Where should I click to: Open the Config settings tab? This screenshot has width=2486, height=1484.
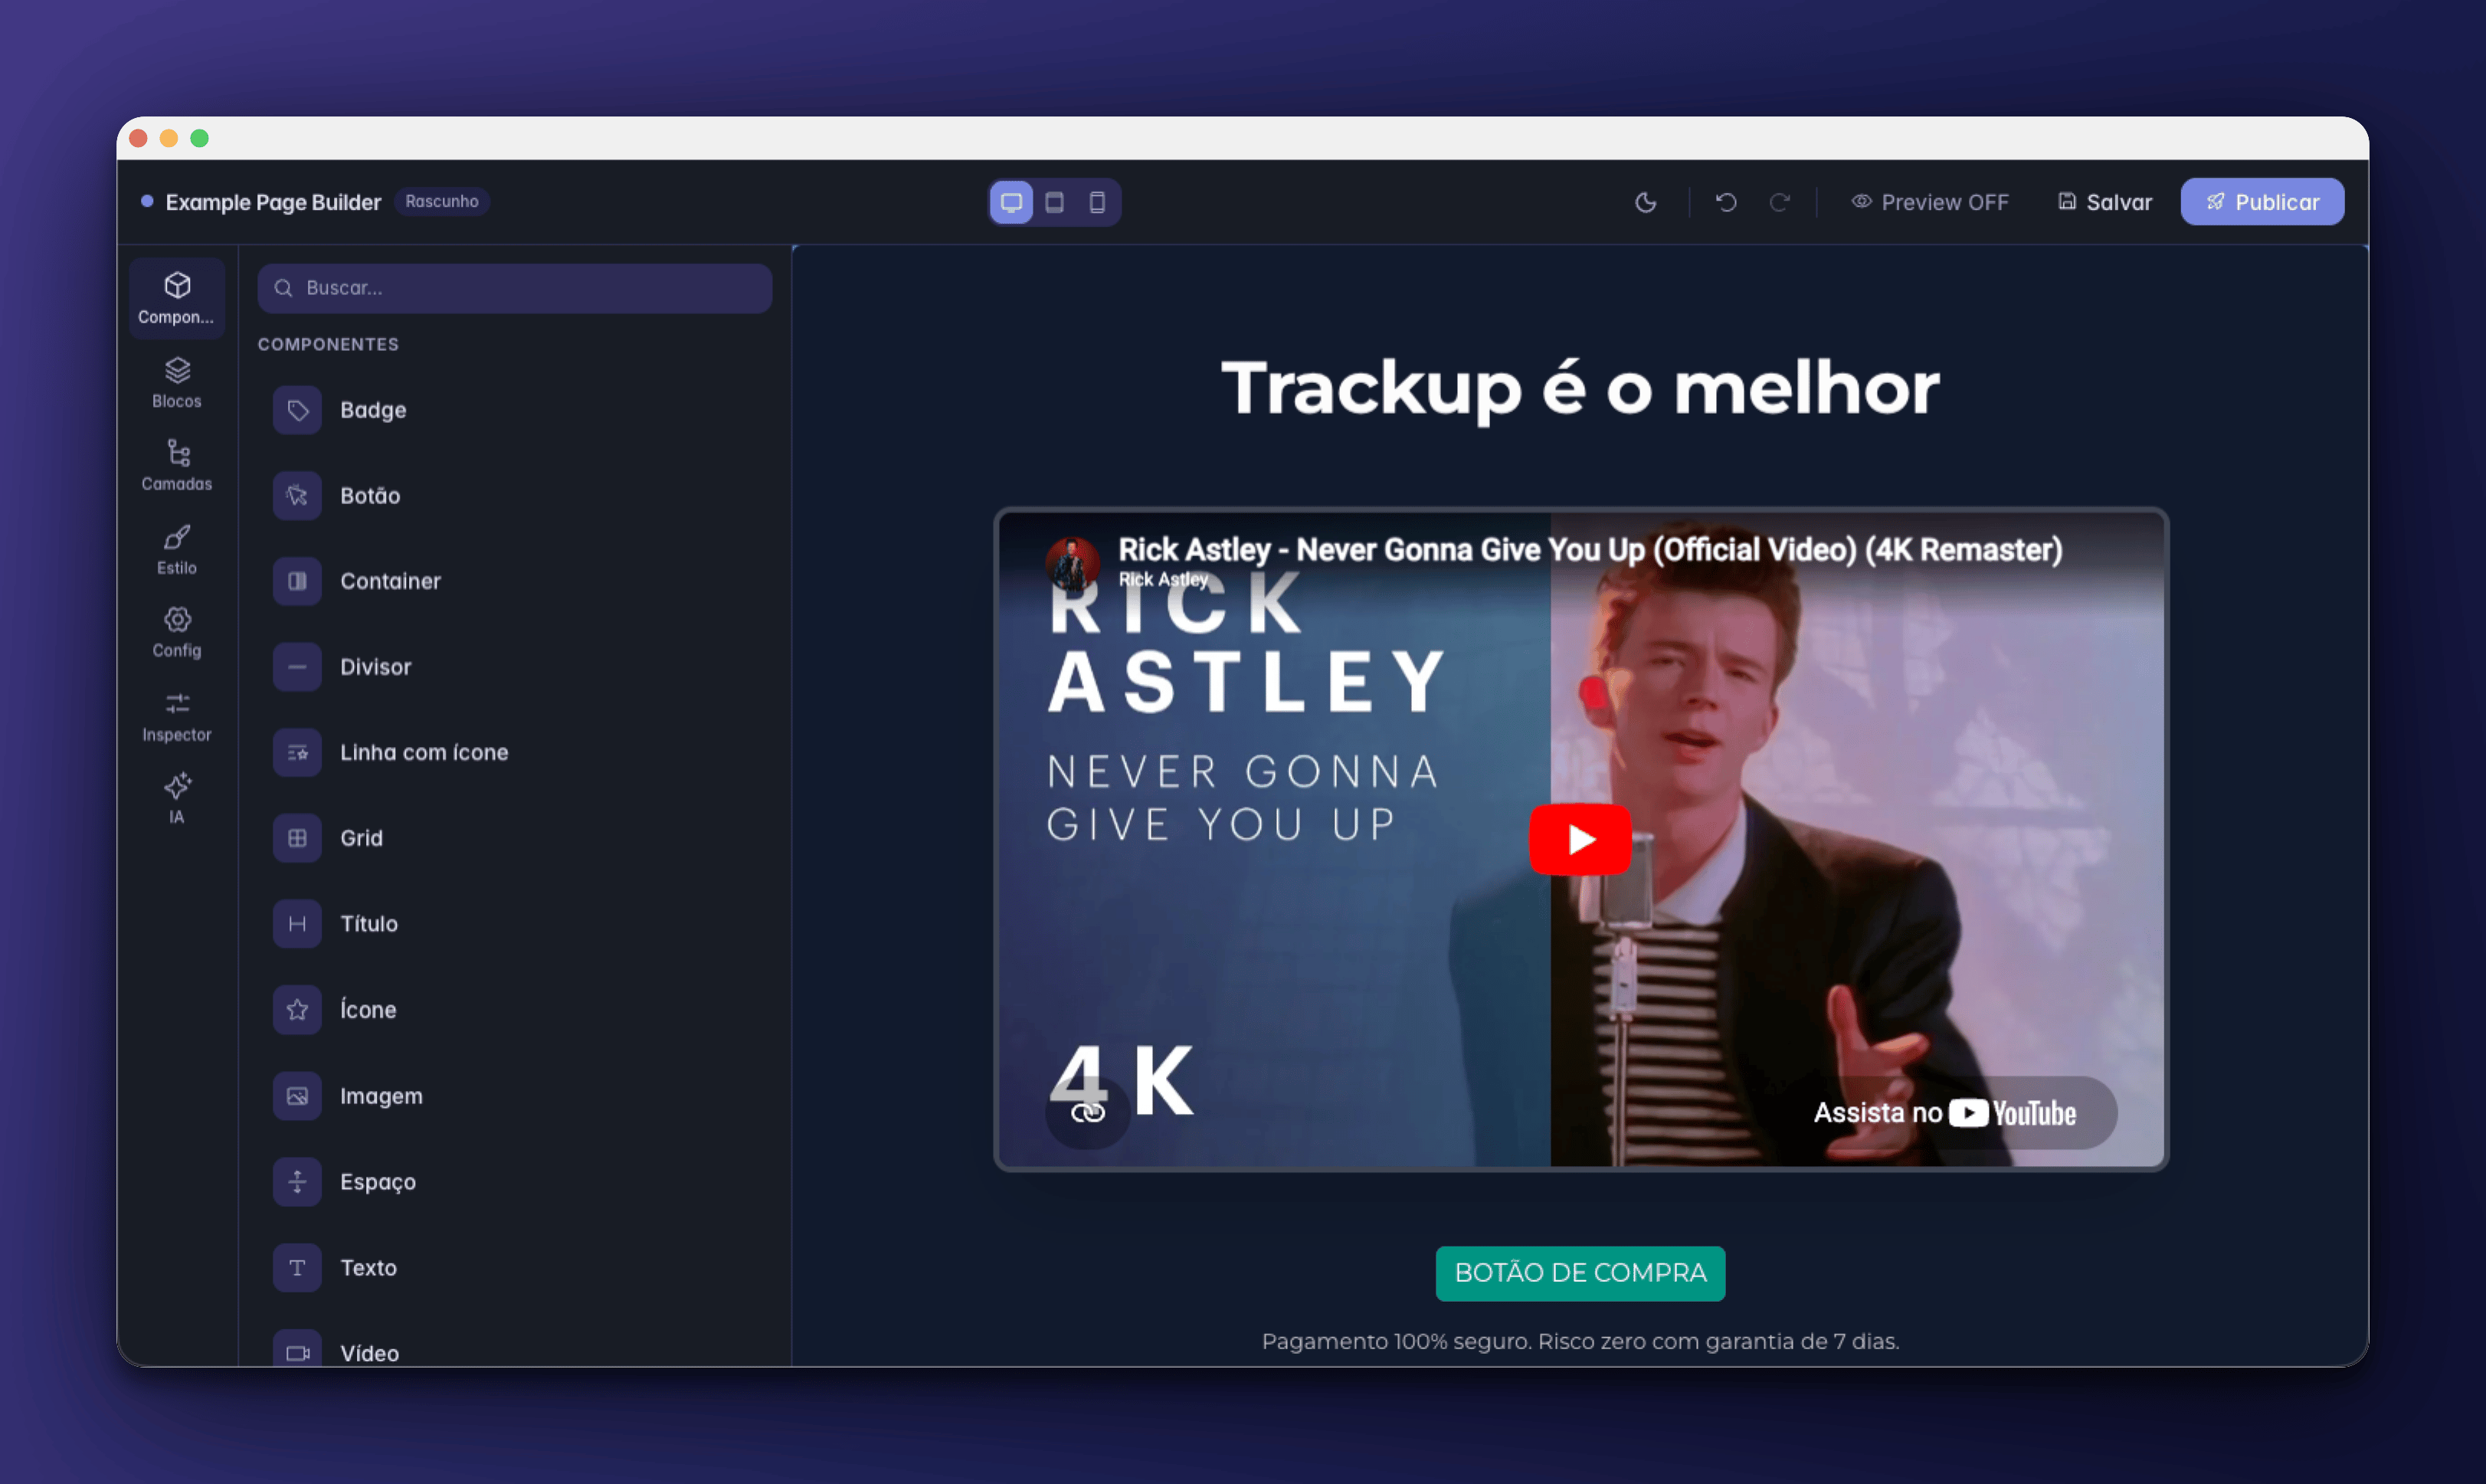click(177, 633)
